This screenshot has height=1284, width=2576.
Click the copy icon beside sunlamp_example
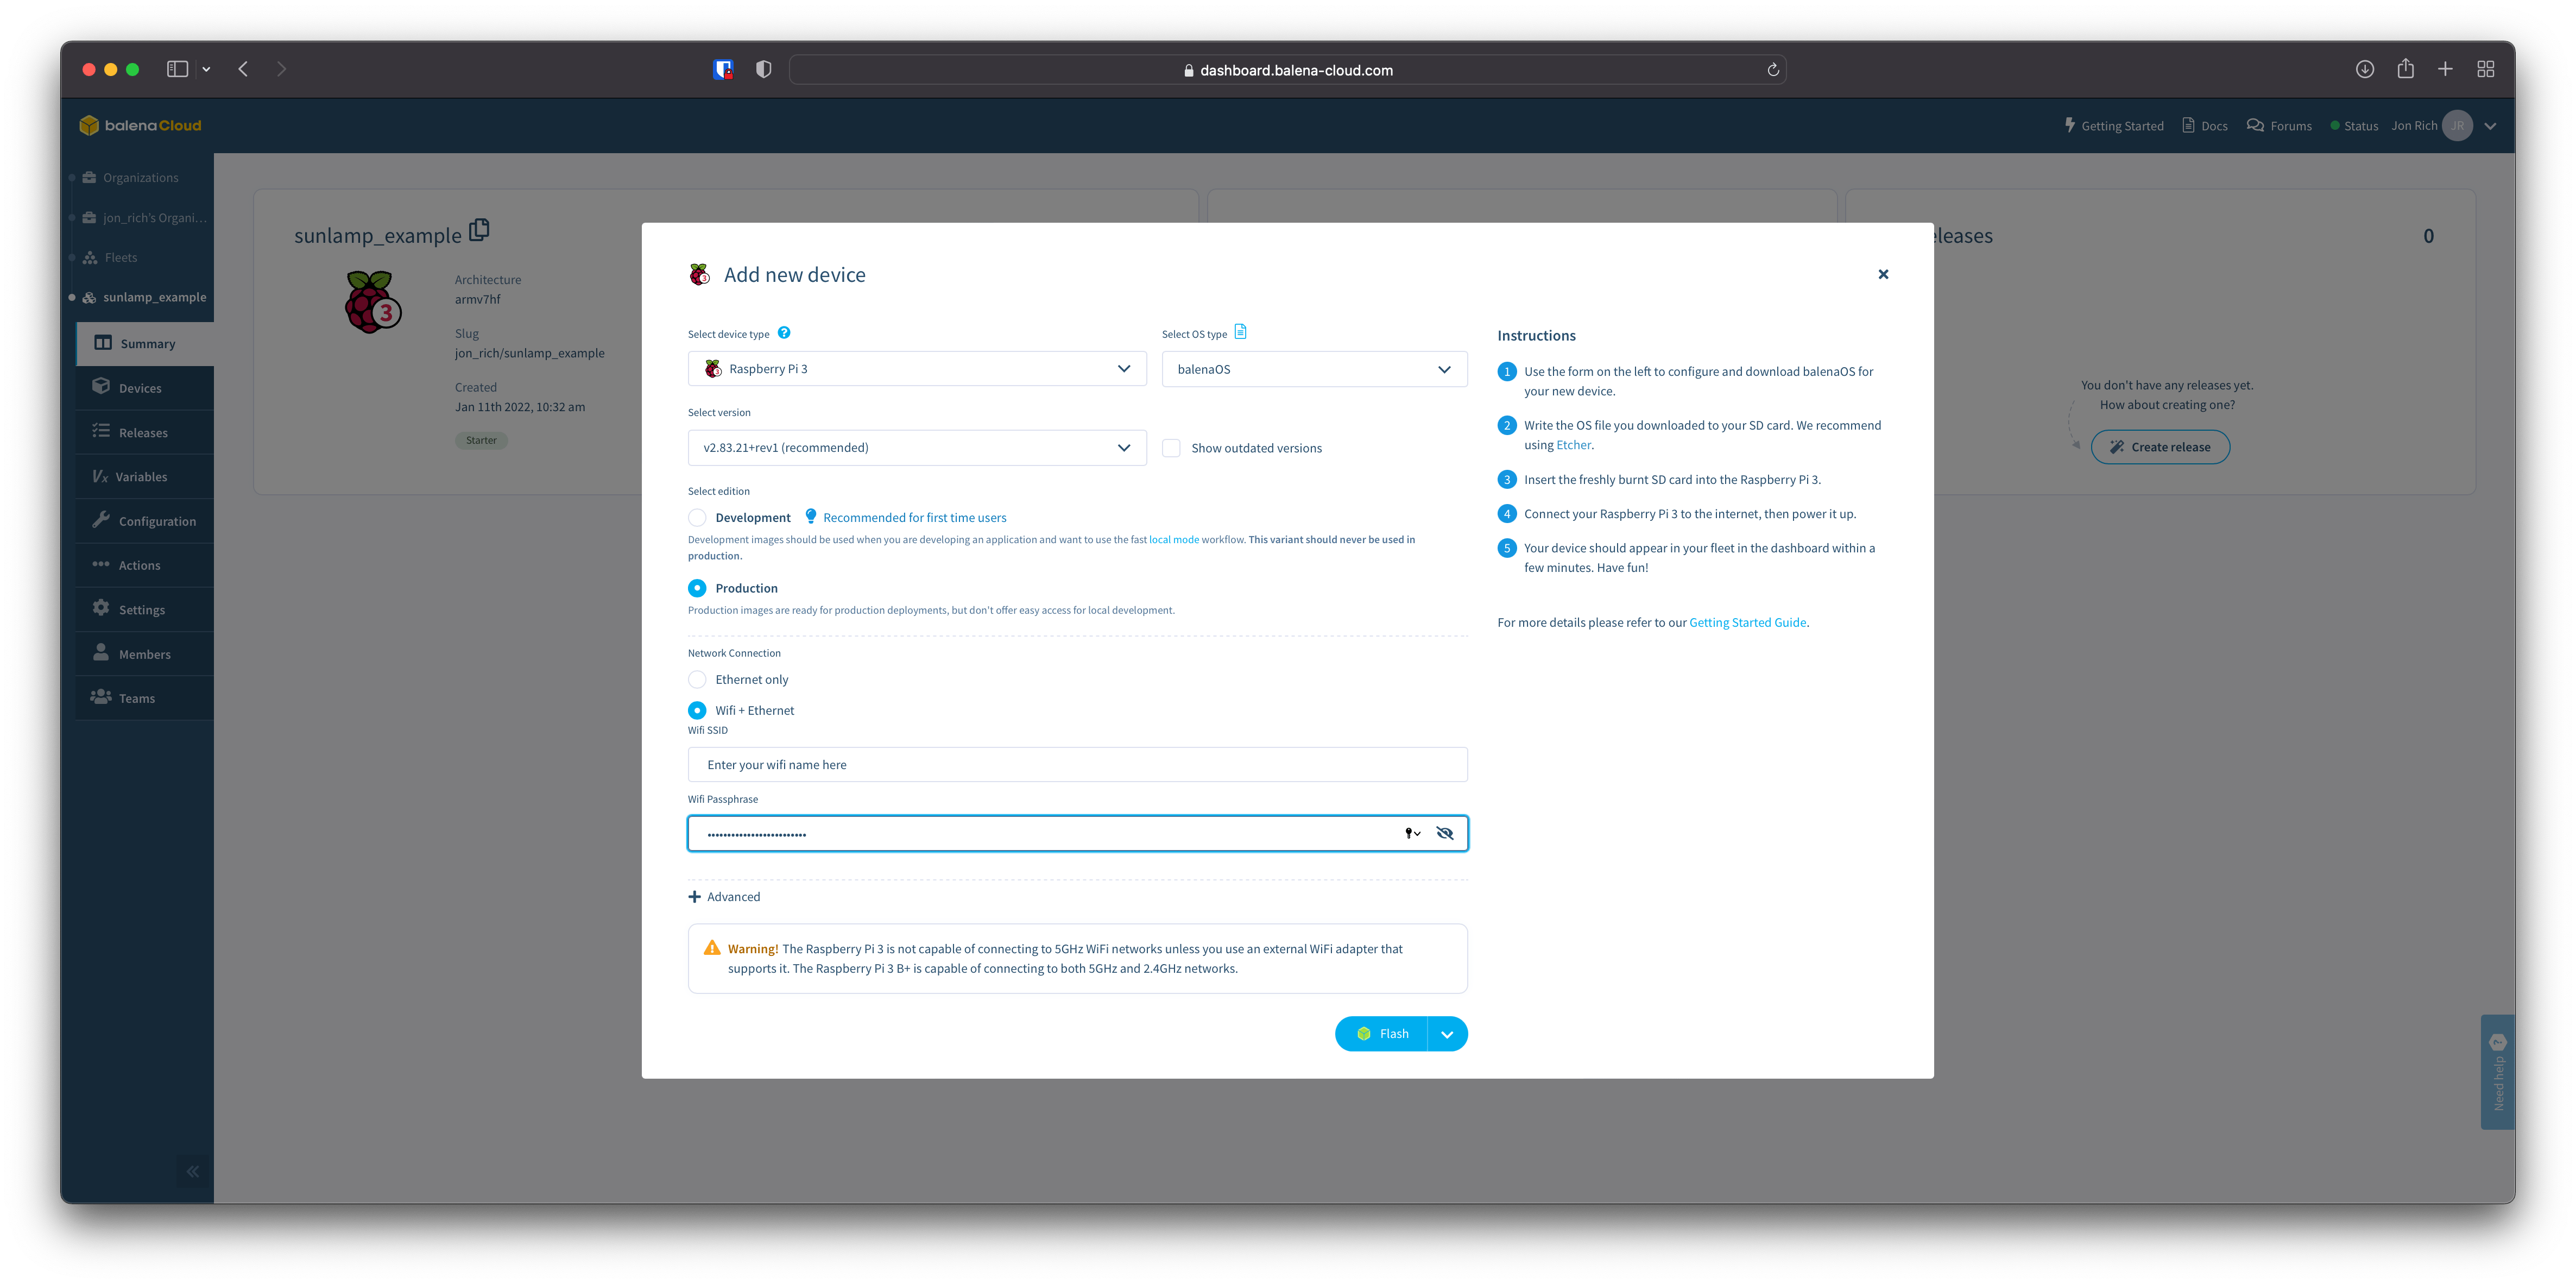pos(479,230)
